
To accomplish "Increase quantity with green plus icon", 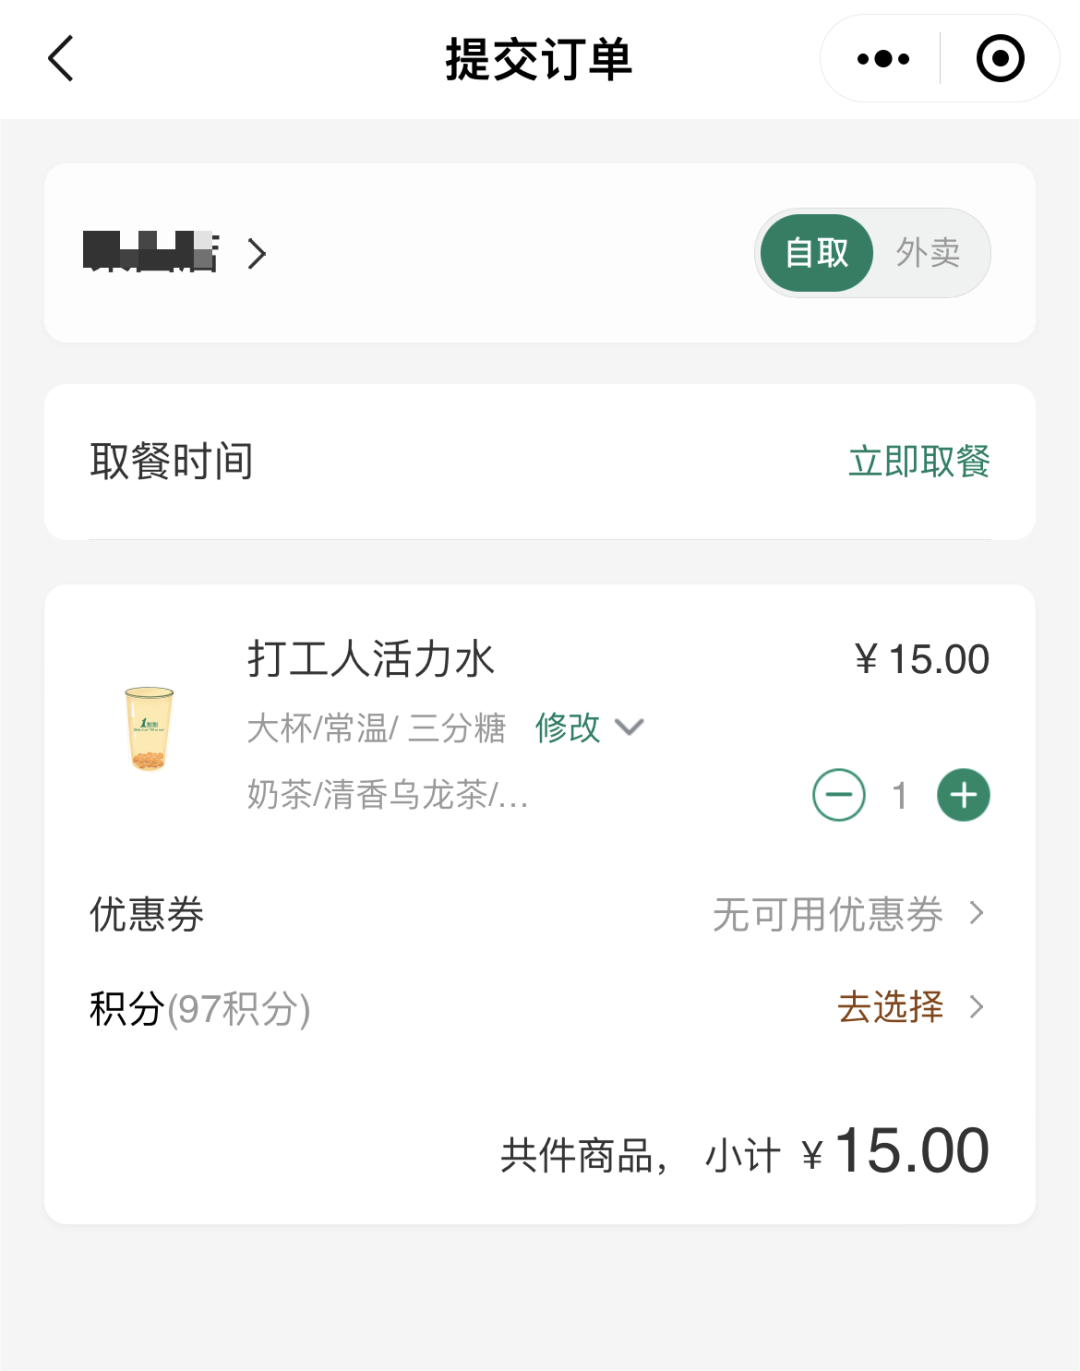I will click(x=963, y=795).
